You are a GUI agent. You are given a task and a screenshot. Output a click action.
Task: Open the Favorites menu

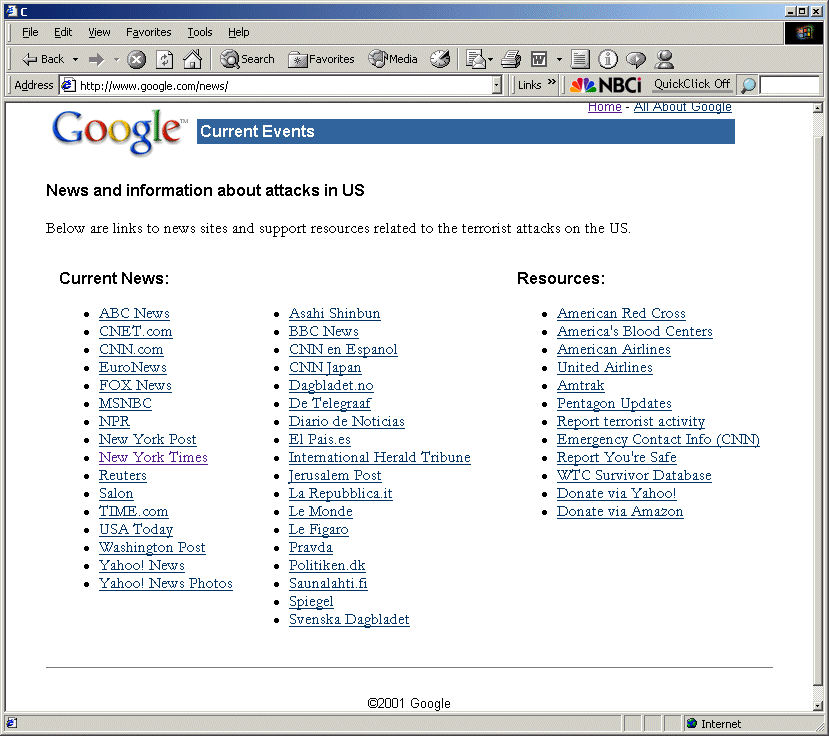148,32
